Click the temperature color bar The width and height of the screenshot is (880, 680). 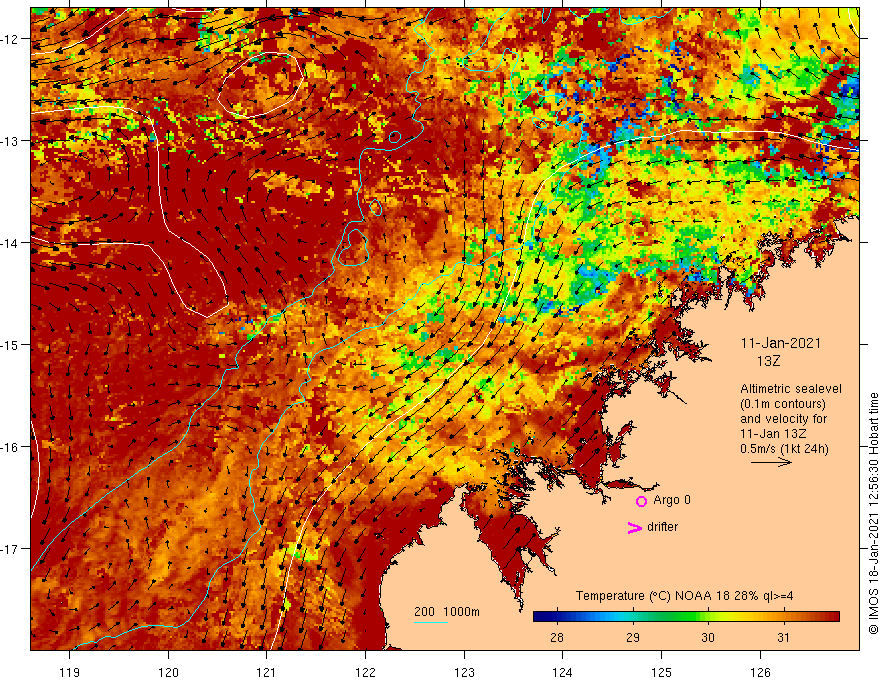tap(686, 617)
